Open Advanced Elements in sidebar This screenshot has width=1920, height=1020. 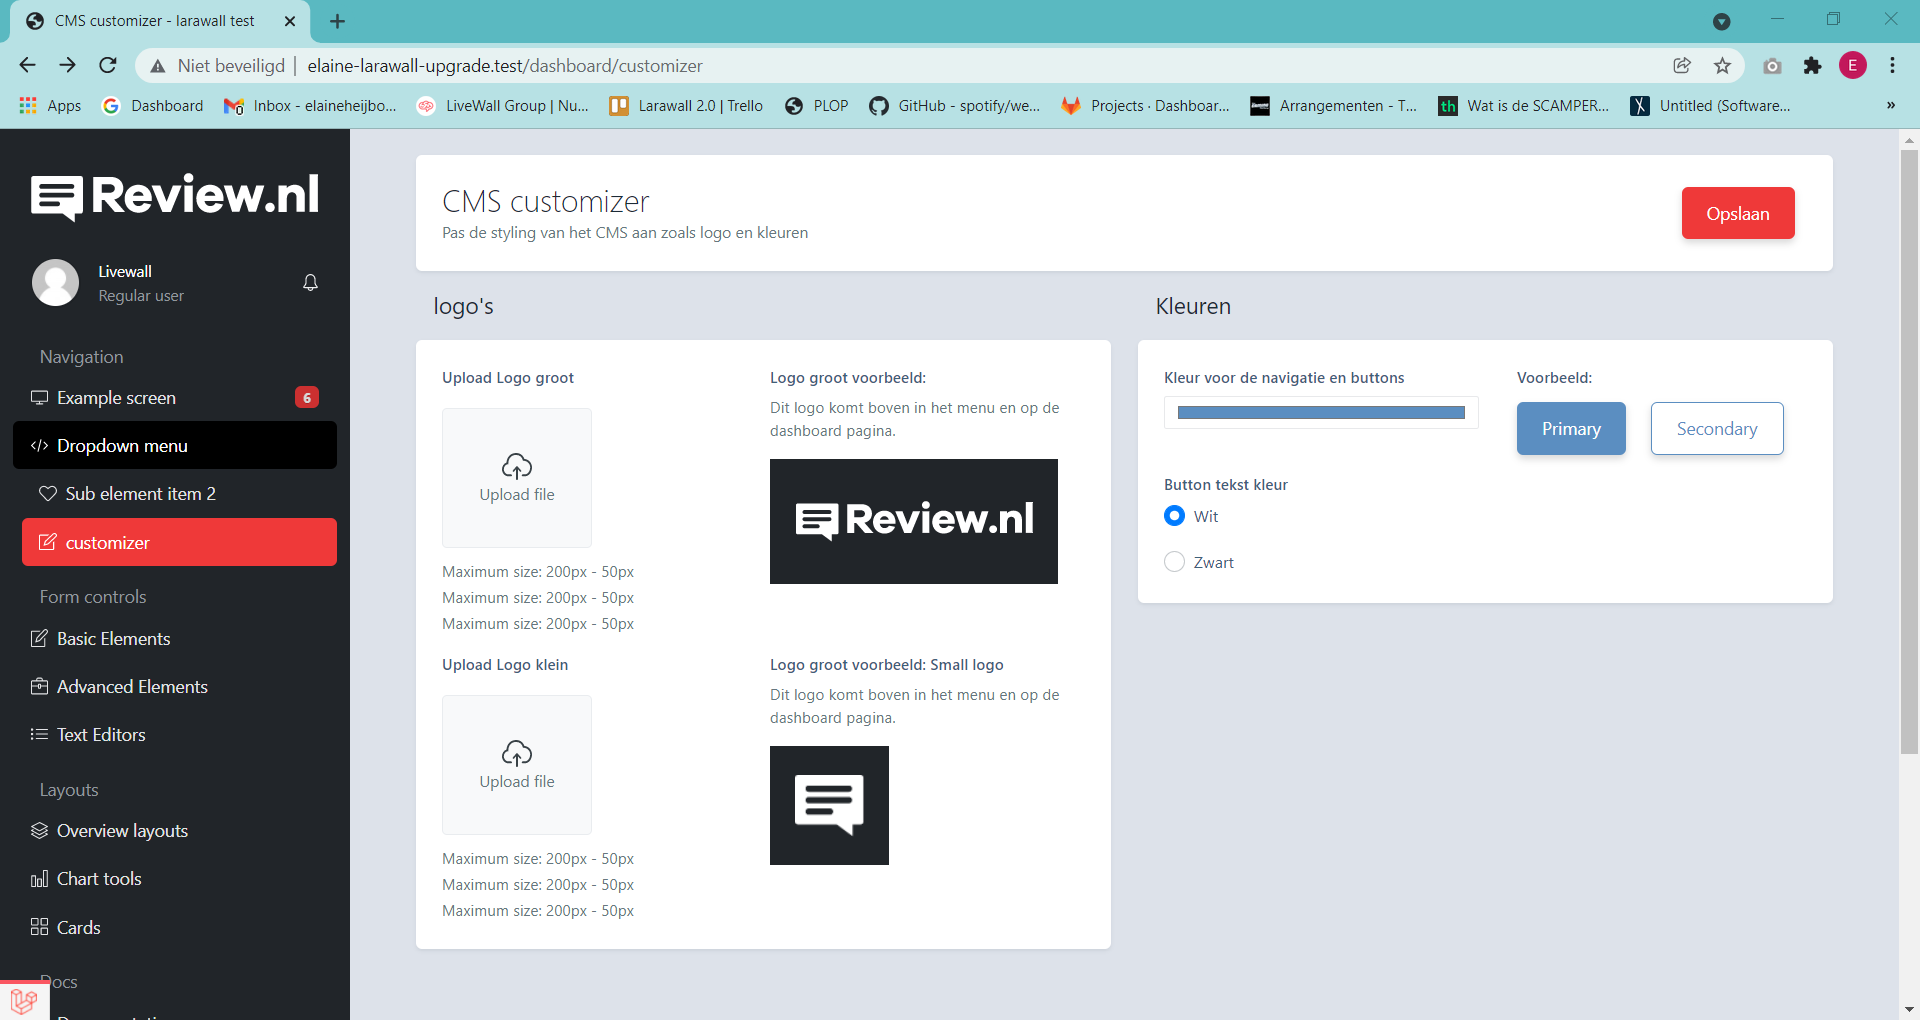coord(175,686)
